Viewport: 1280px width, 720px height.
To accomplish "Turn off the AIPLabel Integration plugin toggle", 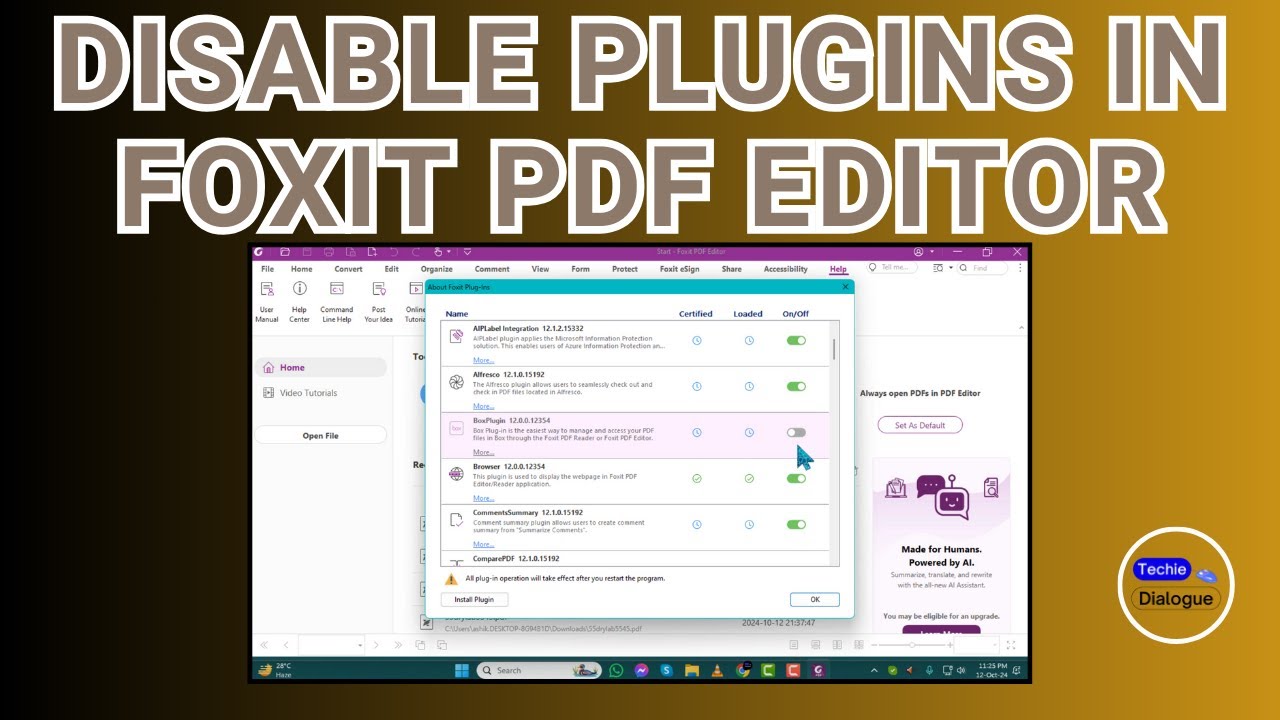I will [x=796, y=341].
